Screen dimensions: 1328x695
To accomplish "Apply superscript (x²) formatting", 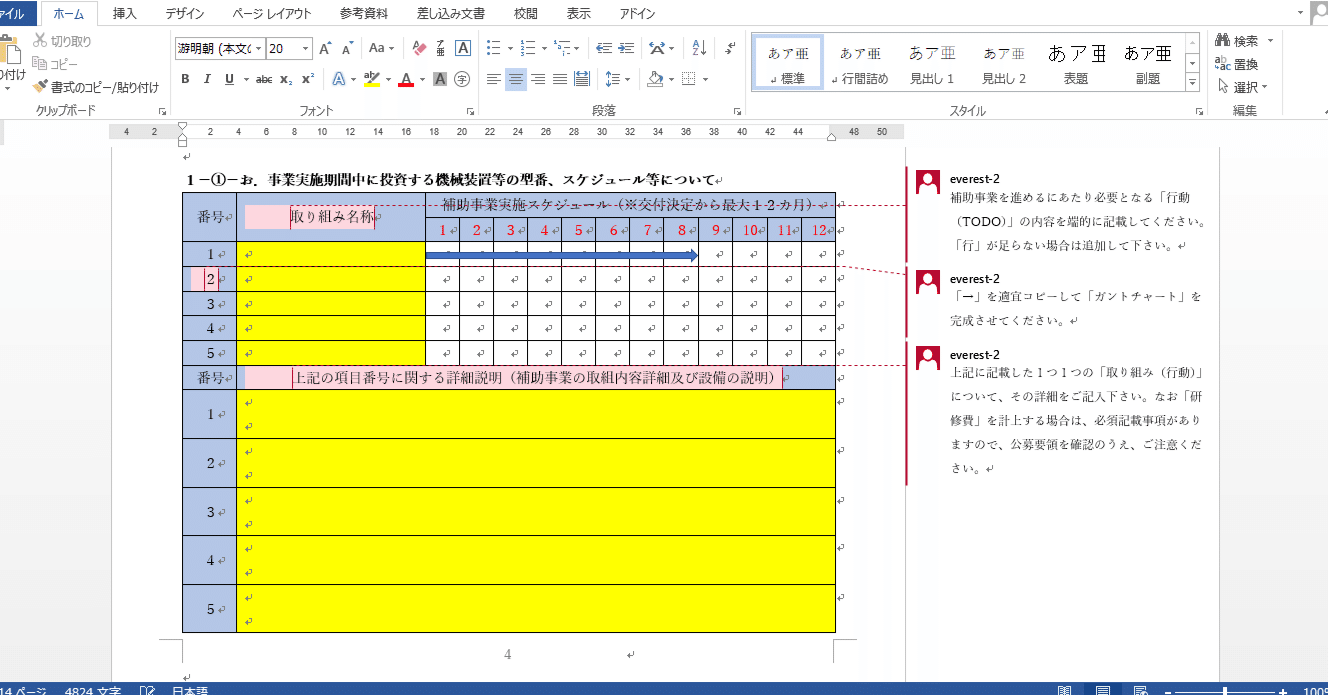I will [308, 79].
